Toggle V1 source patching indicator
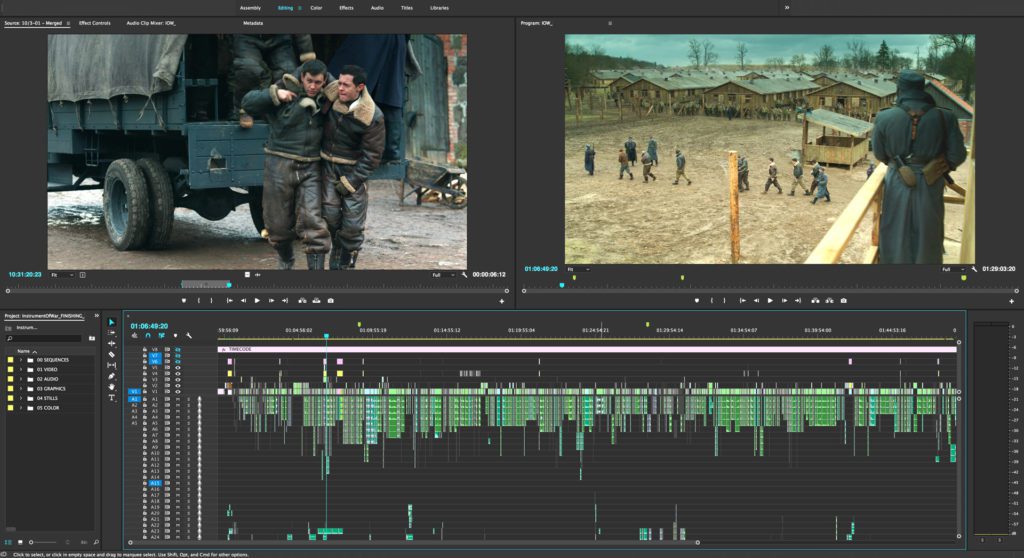This screenshot has height=558, width=1024. pyautogui.click(x=134, y=391)
